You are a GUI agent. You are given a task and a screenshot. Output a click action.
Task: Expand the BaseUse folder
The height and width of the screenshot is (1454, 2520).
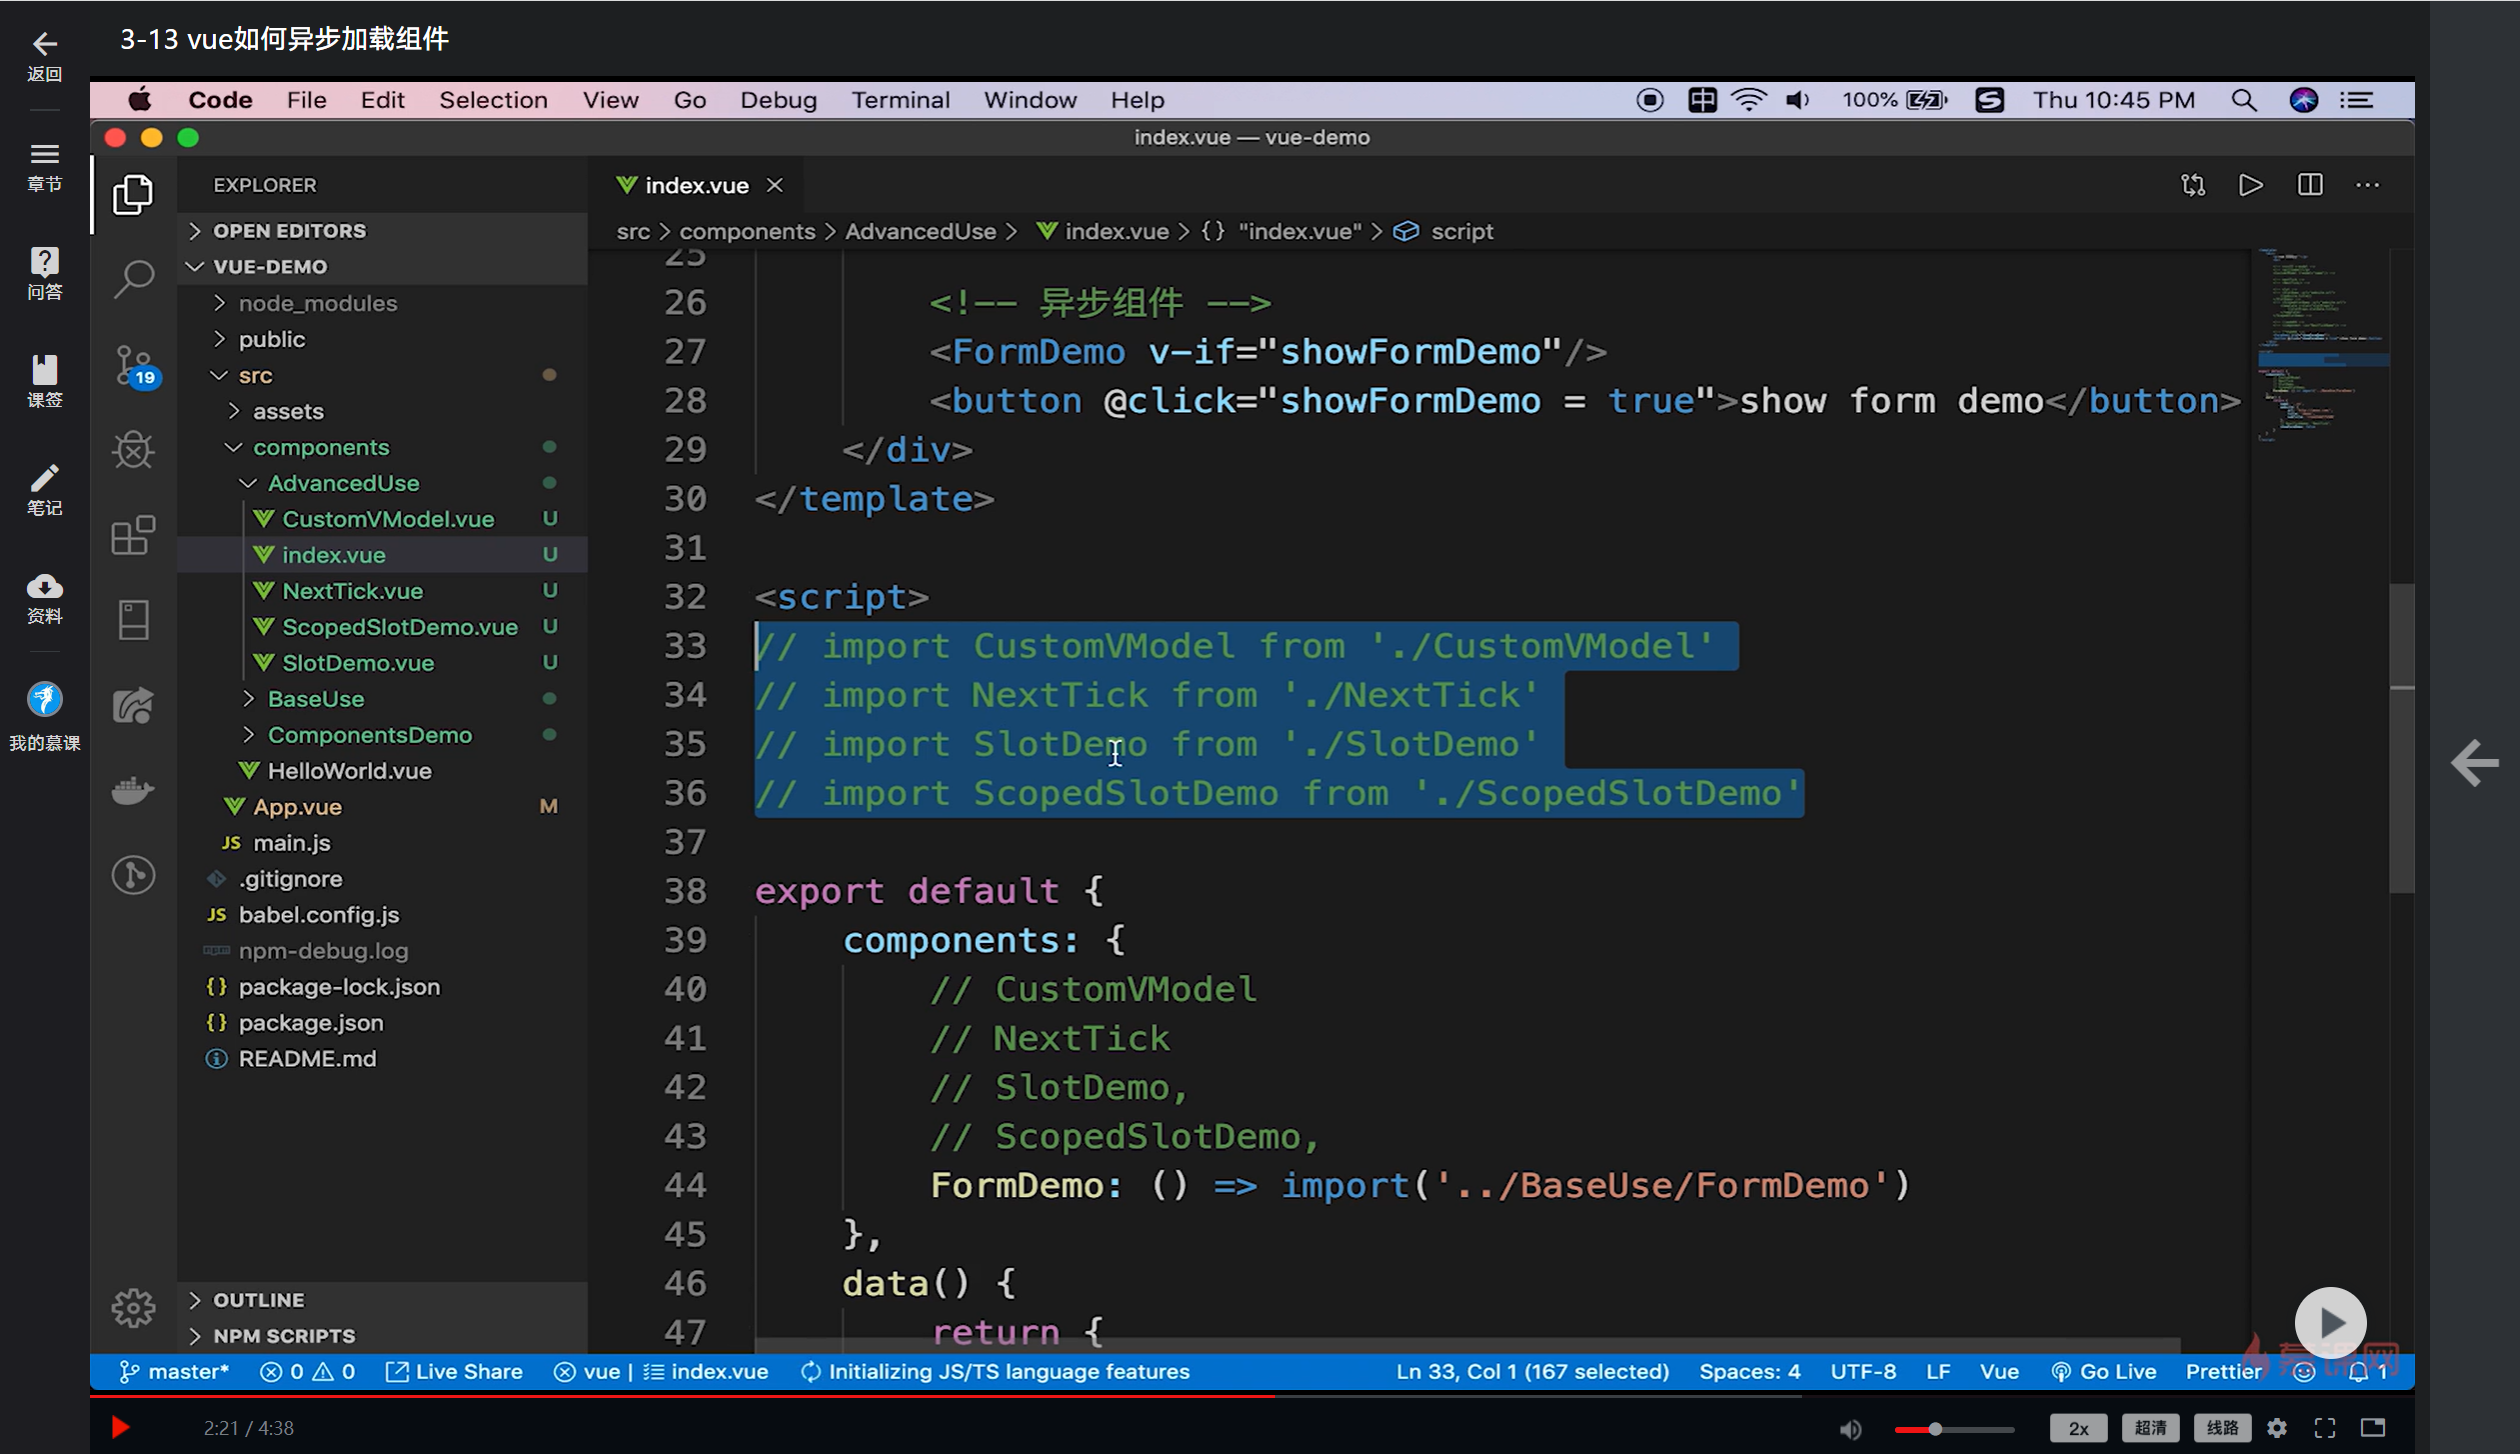[x=315, y=699]
